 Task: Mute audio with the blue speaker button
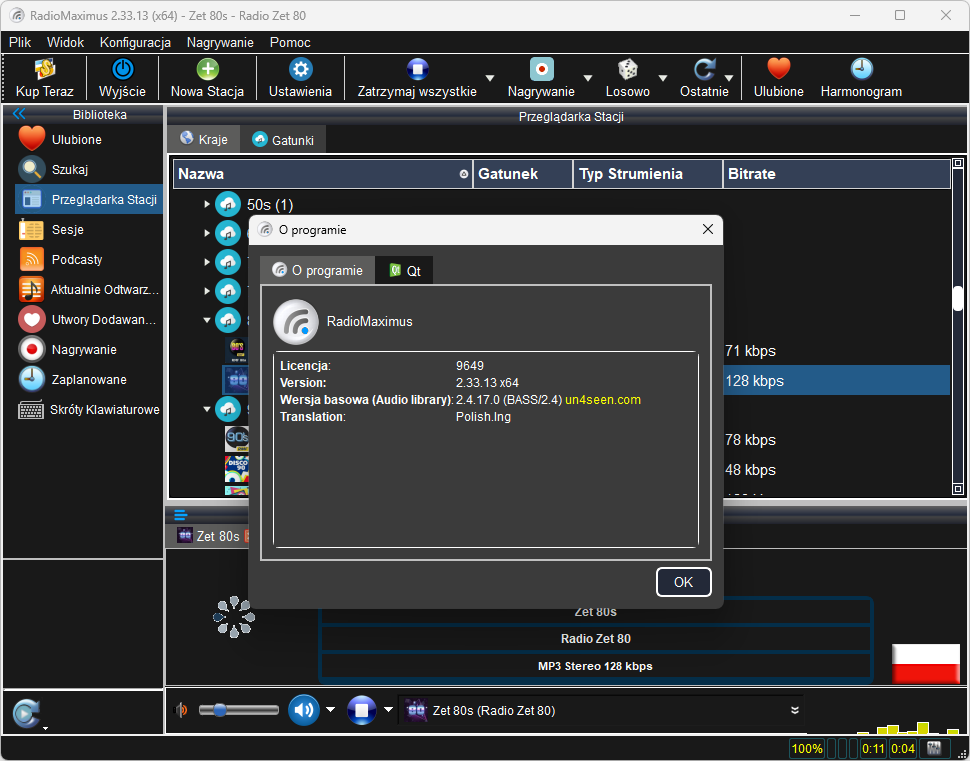pyautogui.click(x=304, y=710)
